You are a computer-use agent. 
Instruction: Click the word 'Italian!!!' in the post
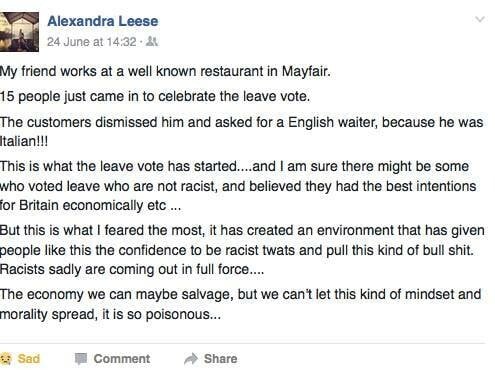pyautogui.click(x=24, y=141)
